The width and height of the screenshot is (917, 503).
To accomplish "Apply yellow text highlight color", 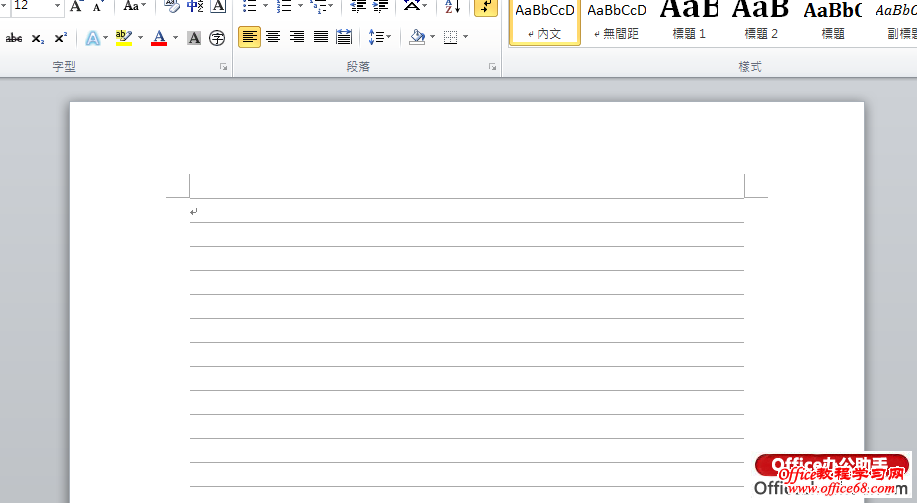I will coord(123,38).
